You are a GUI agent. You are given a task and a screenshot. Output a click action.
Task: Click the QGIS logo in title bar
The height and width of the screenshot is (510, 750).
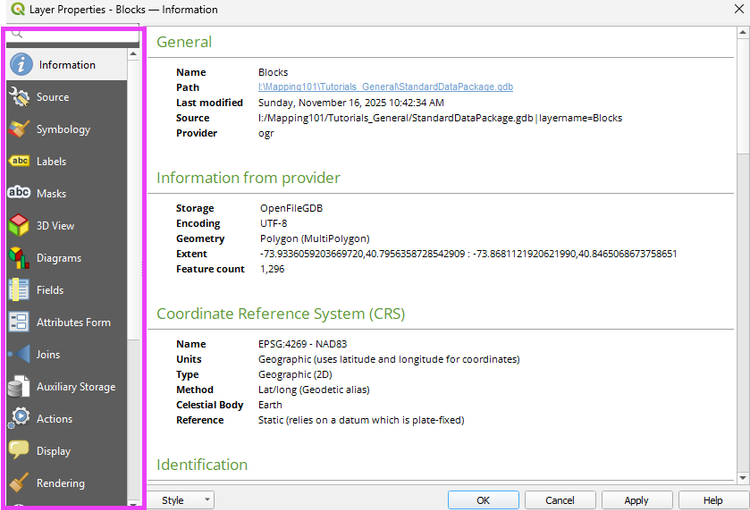point(18,9)
